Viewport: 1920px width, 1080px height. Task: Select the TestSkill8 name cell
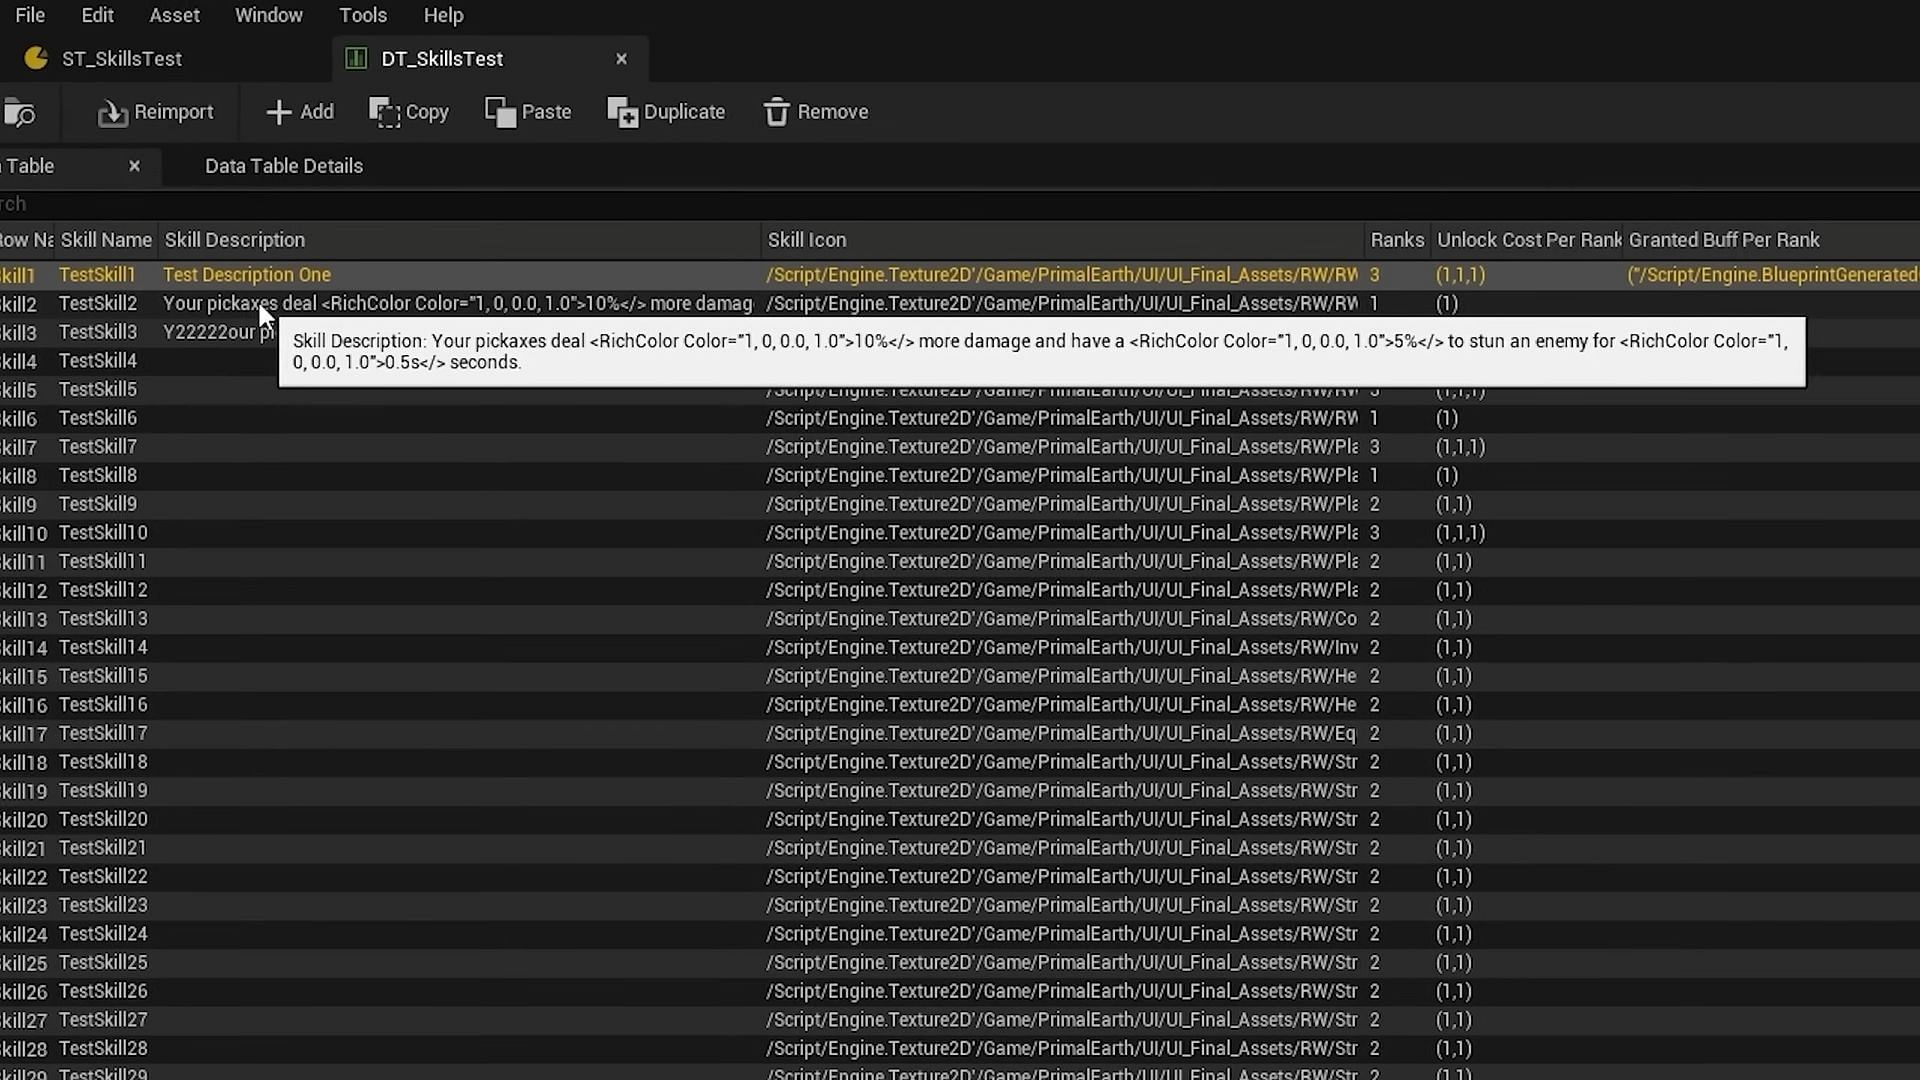[98, 475]
